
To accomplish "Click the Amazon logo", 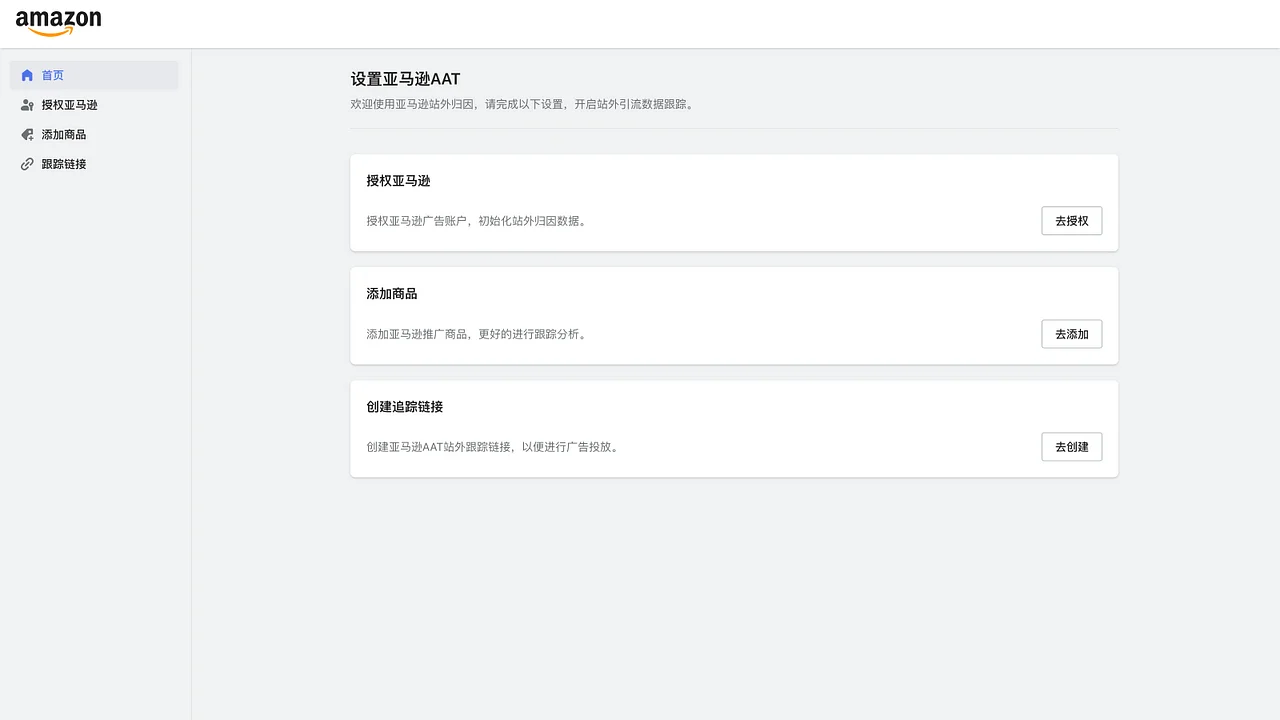I will [x=58, y=23].
